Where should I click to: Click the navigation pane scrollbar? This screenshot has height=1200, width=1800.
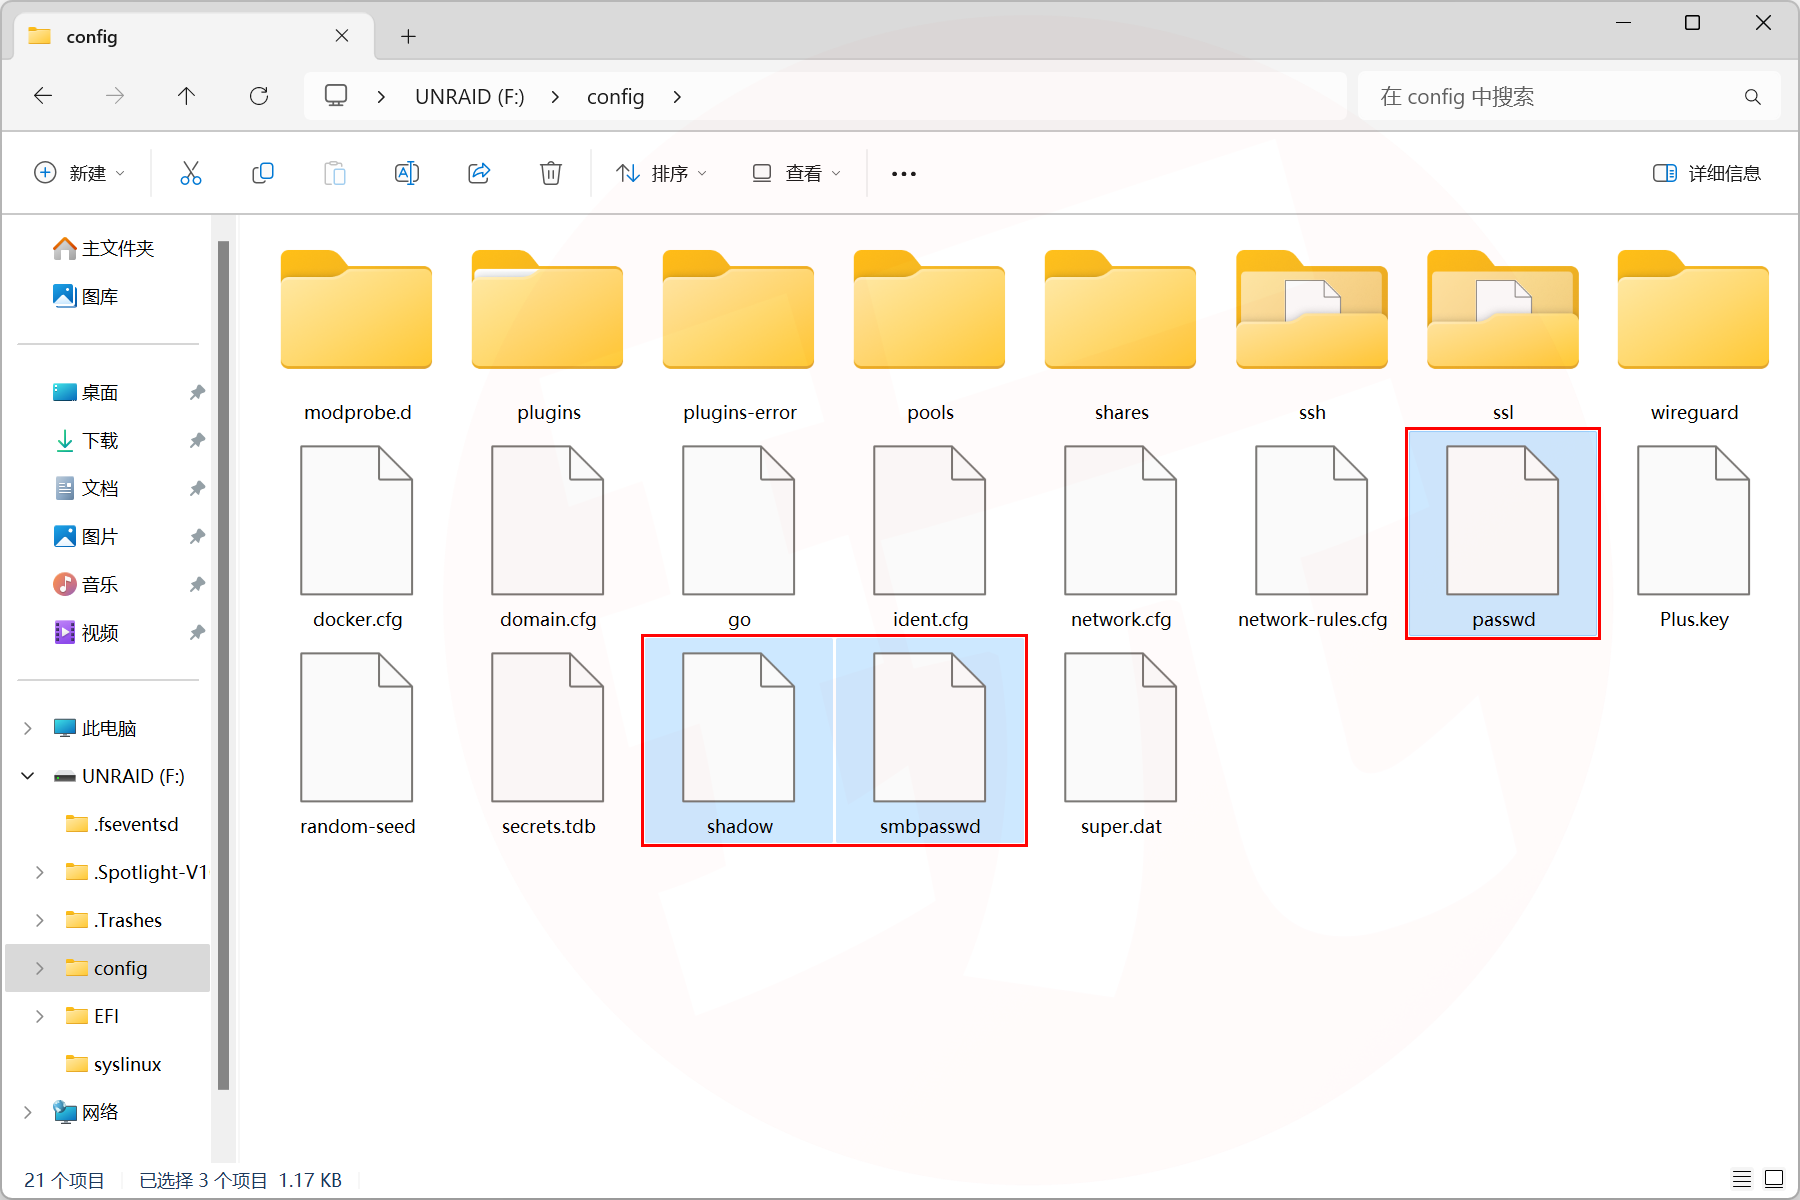point(223,665)
